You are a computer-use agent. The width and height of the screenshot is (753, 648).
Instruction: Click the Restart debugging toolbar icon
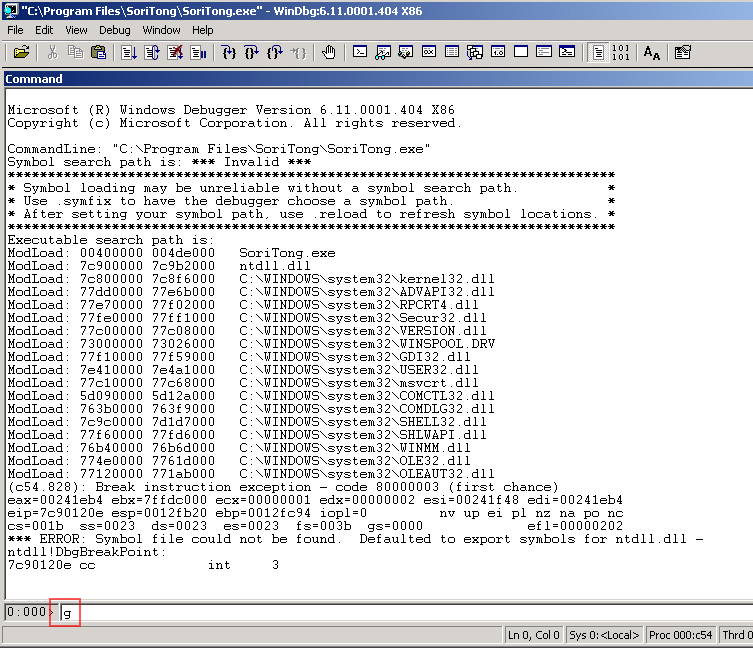pyautogui.click(x=152, y=52)
